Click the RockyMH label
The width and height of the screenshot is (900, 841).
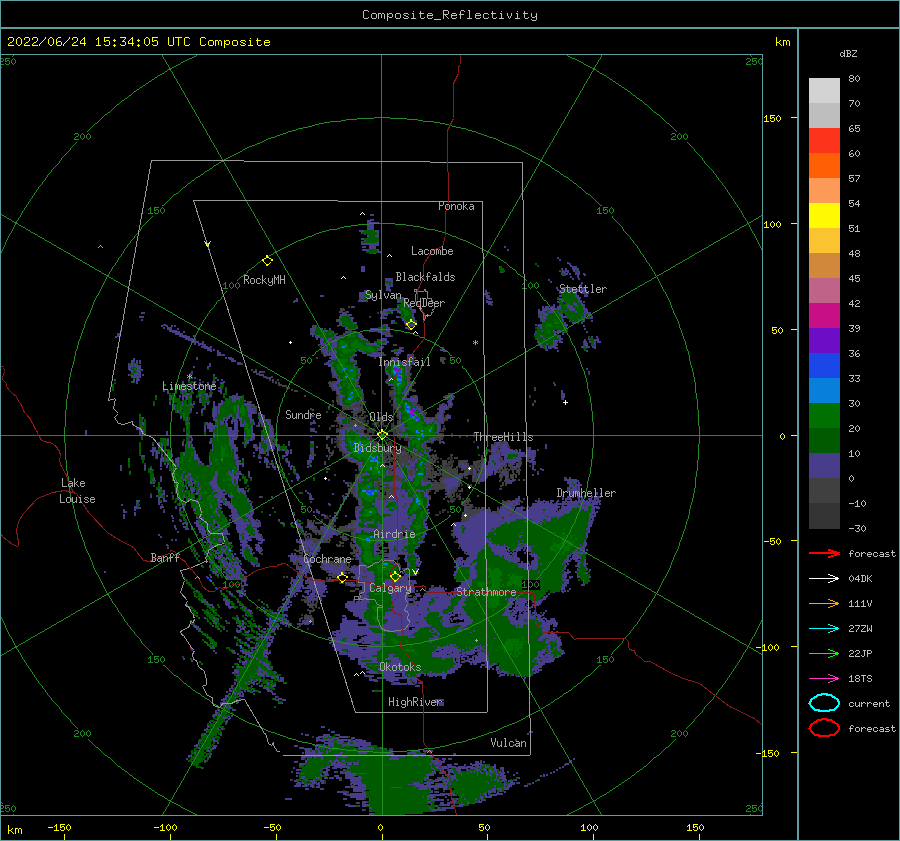(264, 280)
